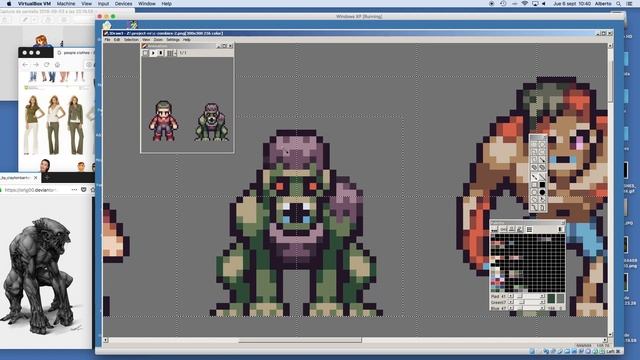Click the browser forward arrow
Screen dimensions: 640x360
36,64
